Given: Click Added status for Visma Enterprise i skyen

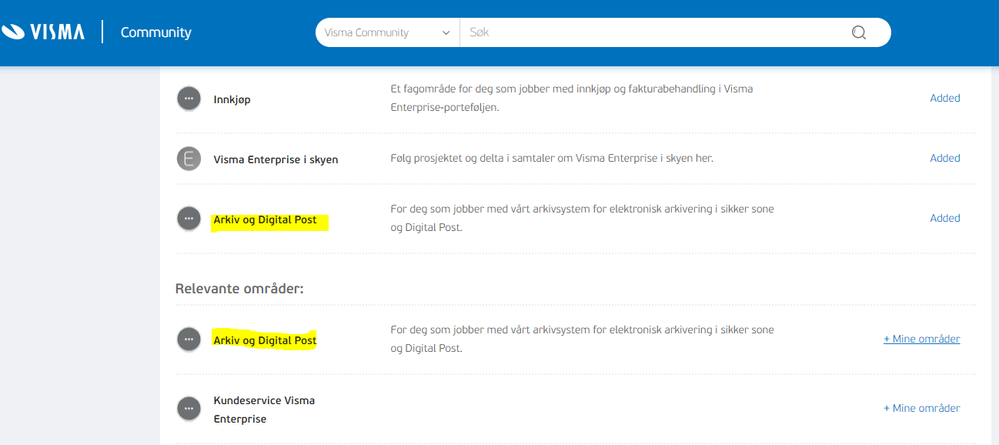Looking at the screenshot, I should click(945, 158).
